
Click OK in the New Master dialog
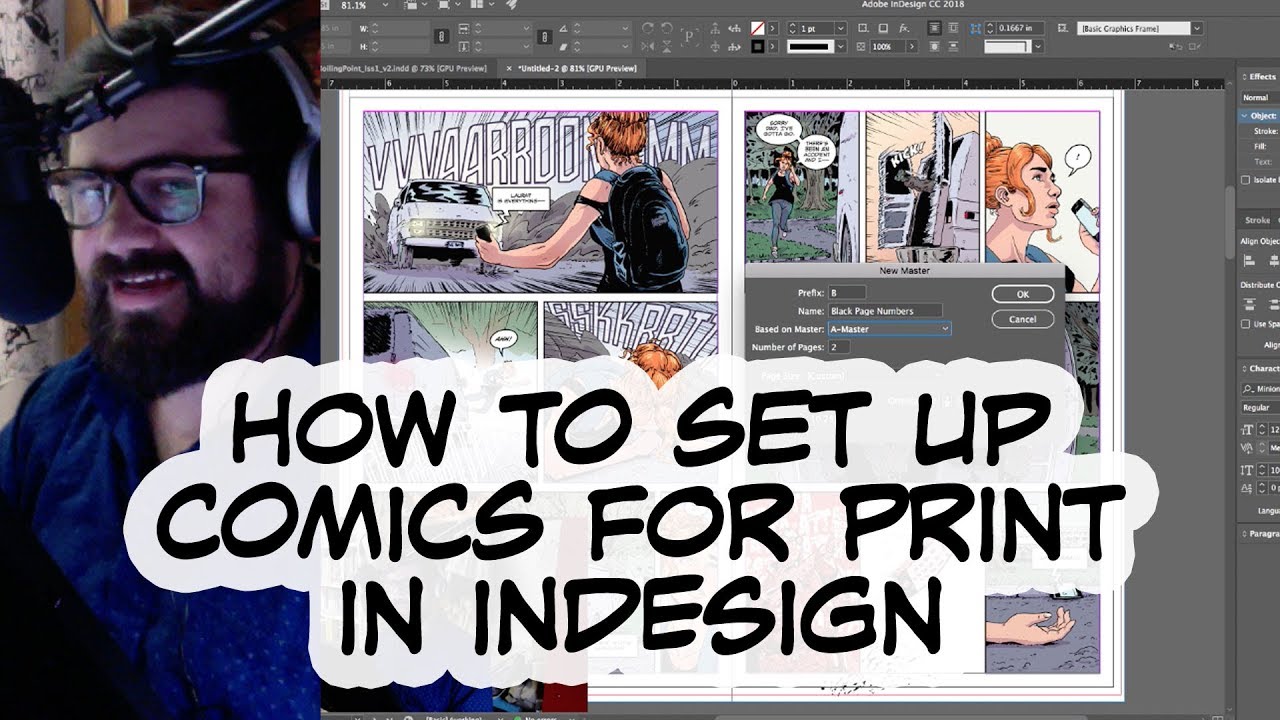click(x=1022, y=294)
